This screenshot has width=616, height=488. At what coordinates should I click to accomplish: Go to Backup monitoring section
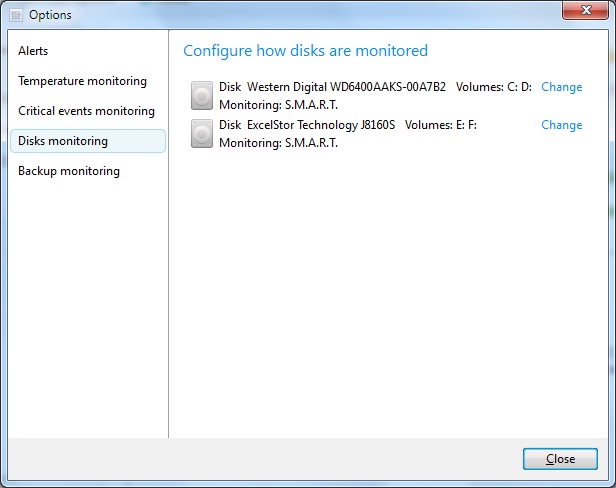69,171
